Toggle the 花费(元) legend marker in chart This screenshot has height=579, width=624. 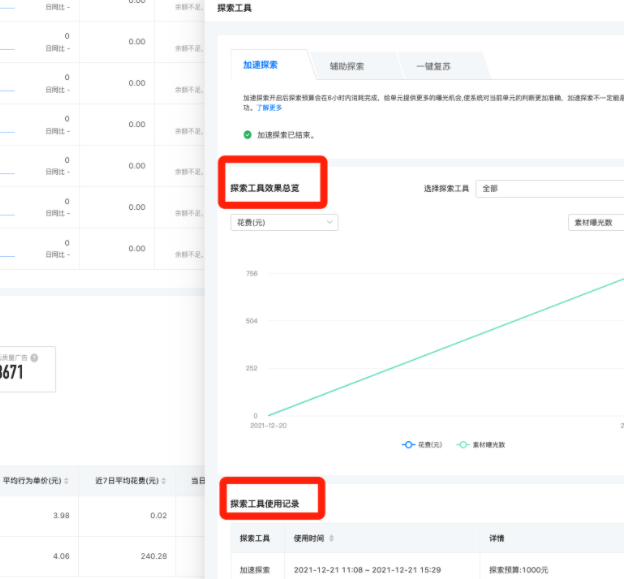408,444
